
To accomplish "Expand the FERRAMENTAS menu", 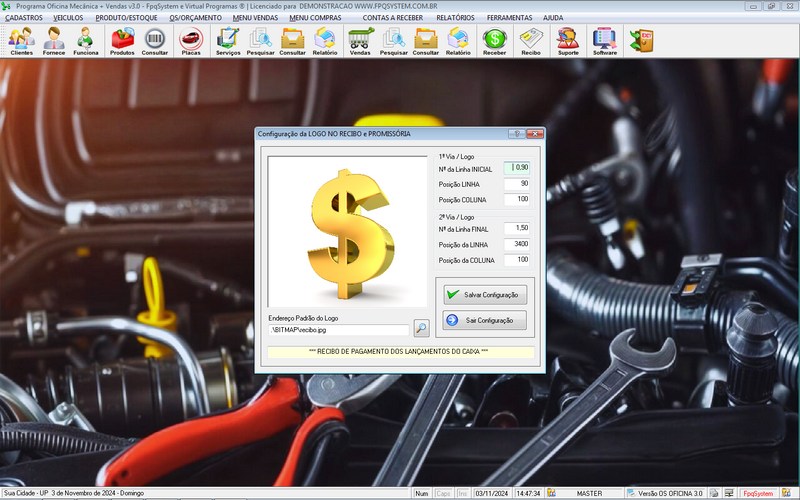I will point(509,18).
